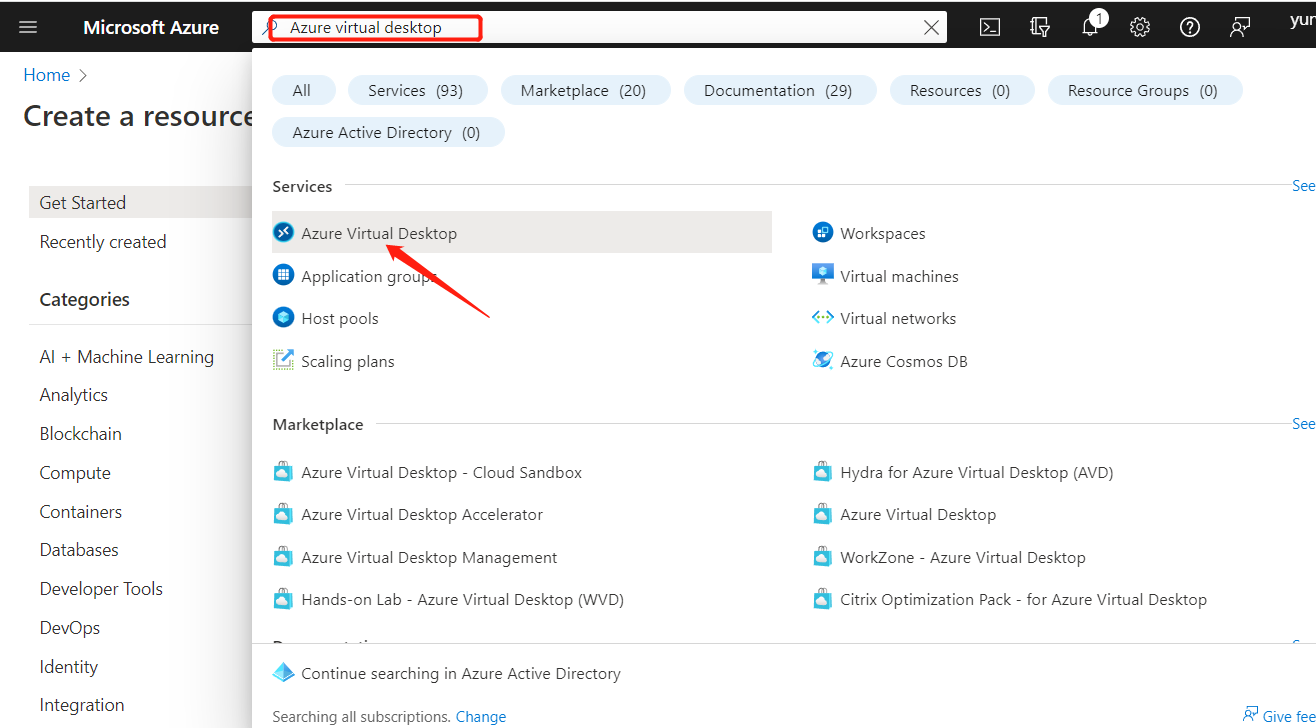Open Cloud Shell from top bar
This screenshot has width=1316, height=728.
[x=990, y=27]
